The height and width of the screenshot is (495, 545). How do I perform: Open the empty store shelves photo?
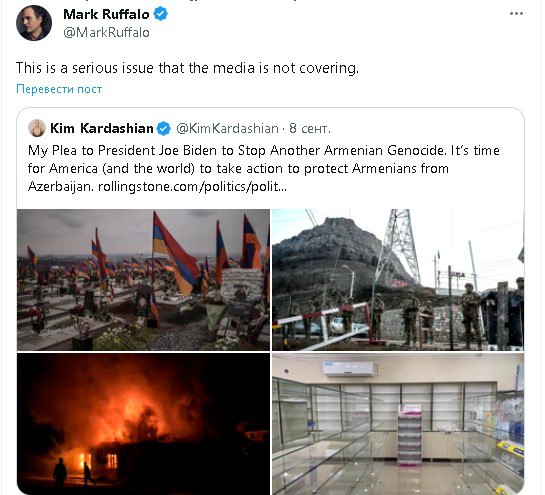(398, 423)
